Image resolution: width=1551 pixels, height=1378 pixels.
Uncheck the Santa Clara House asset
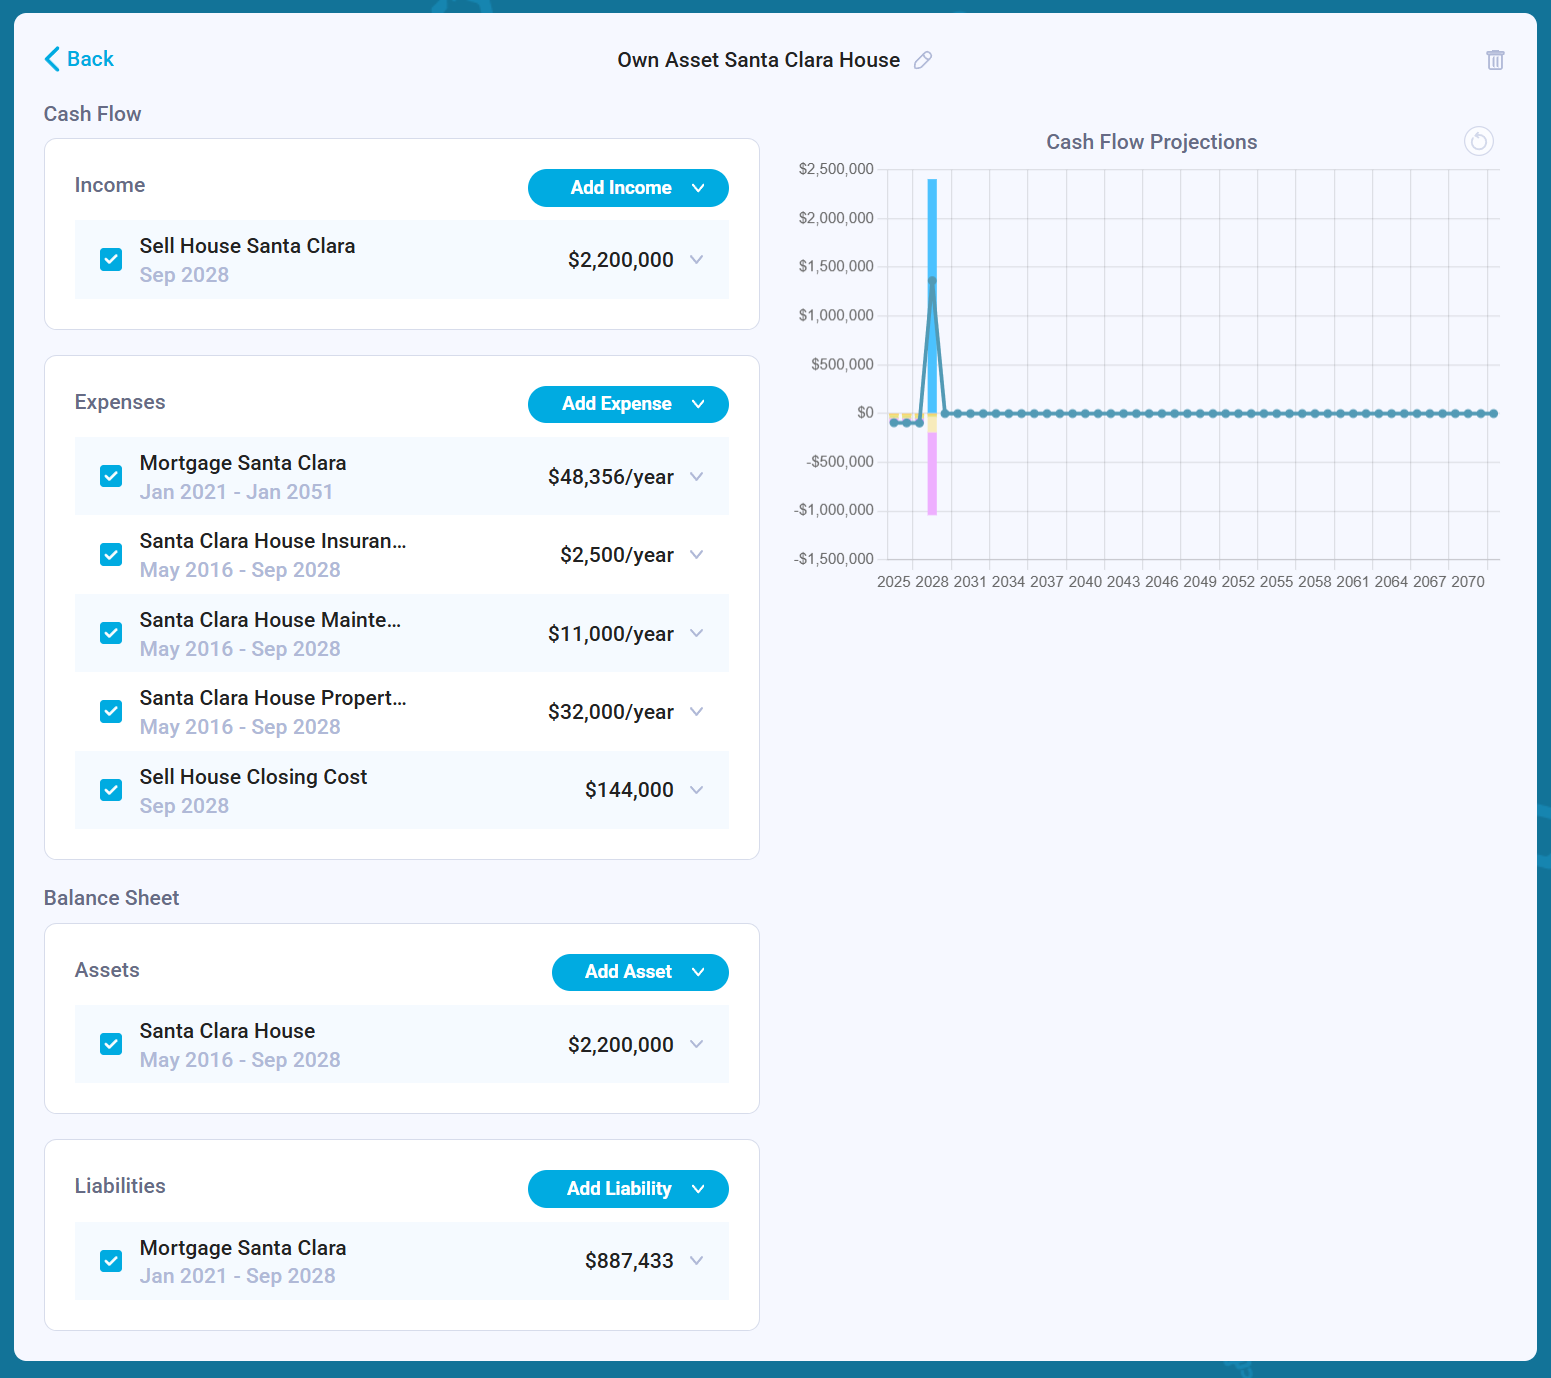click(x=111, y=1044)
